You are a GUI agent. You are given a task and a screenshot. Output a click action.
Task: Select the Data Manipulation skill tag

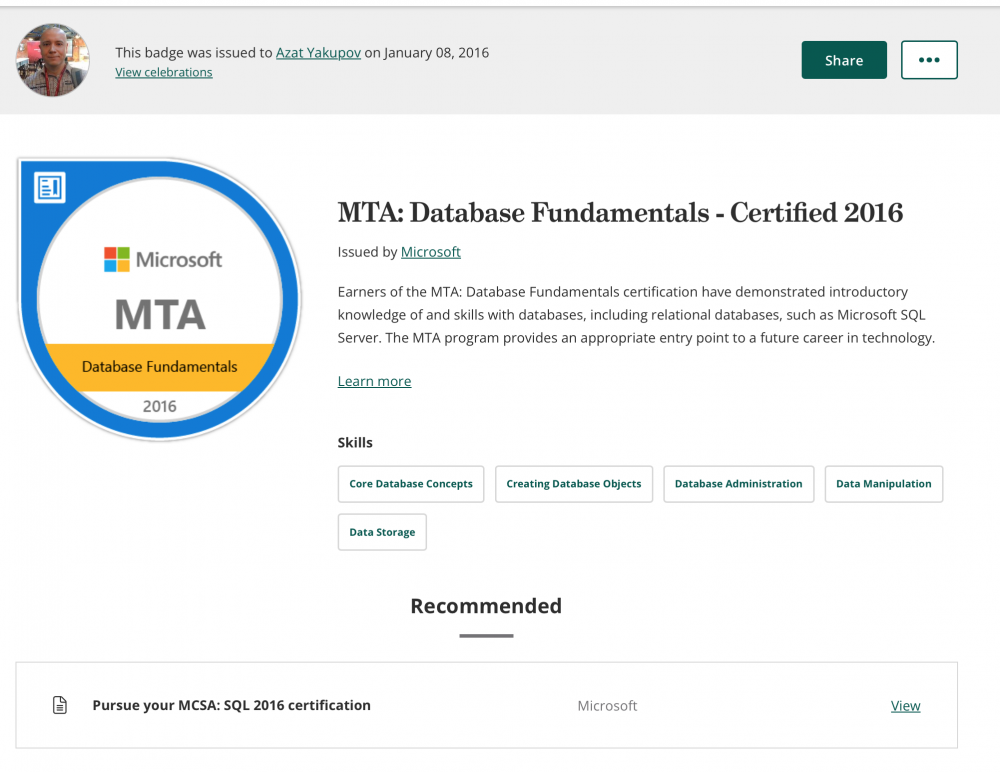click(883, 484)
